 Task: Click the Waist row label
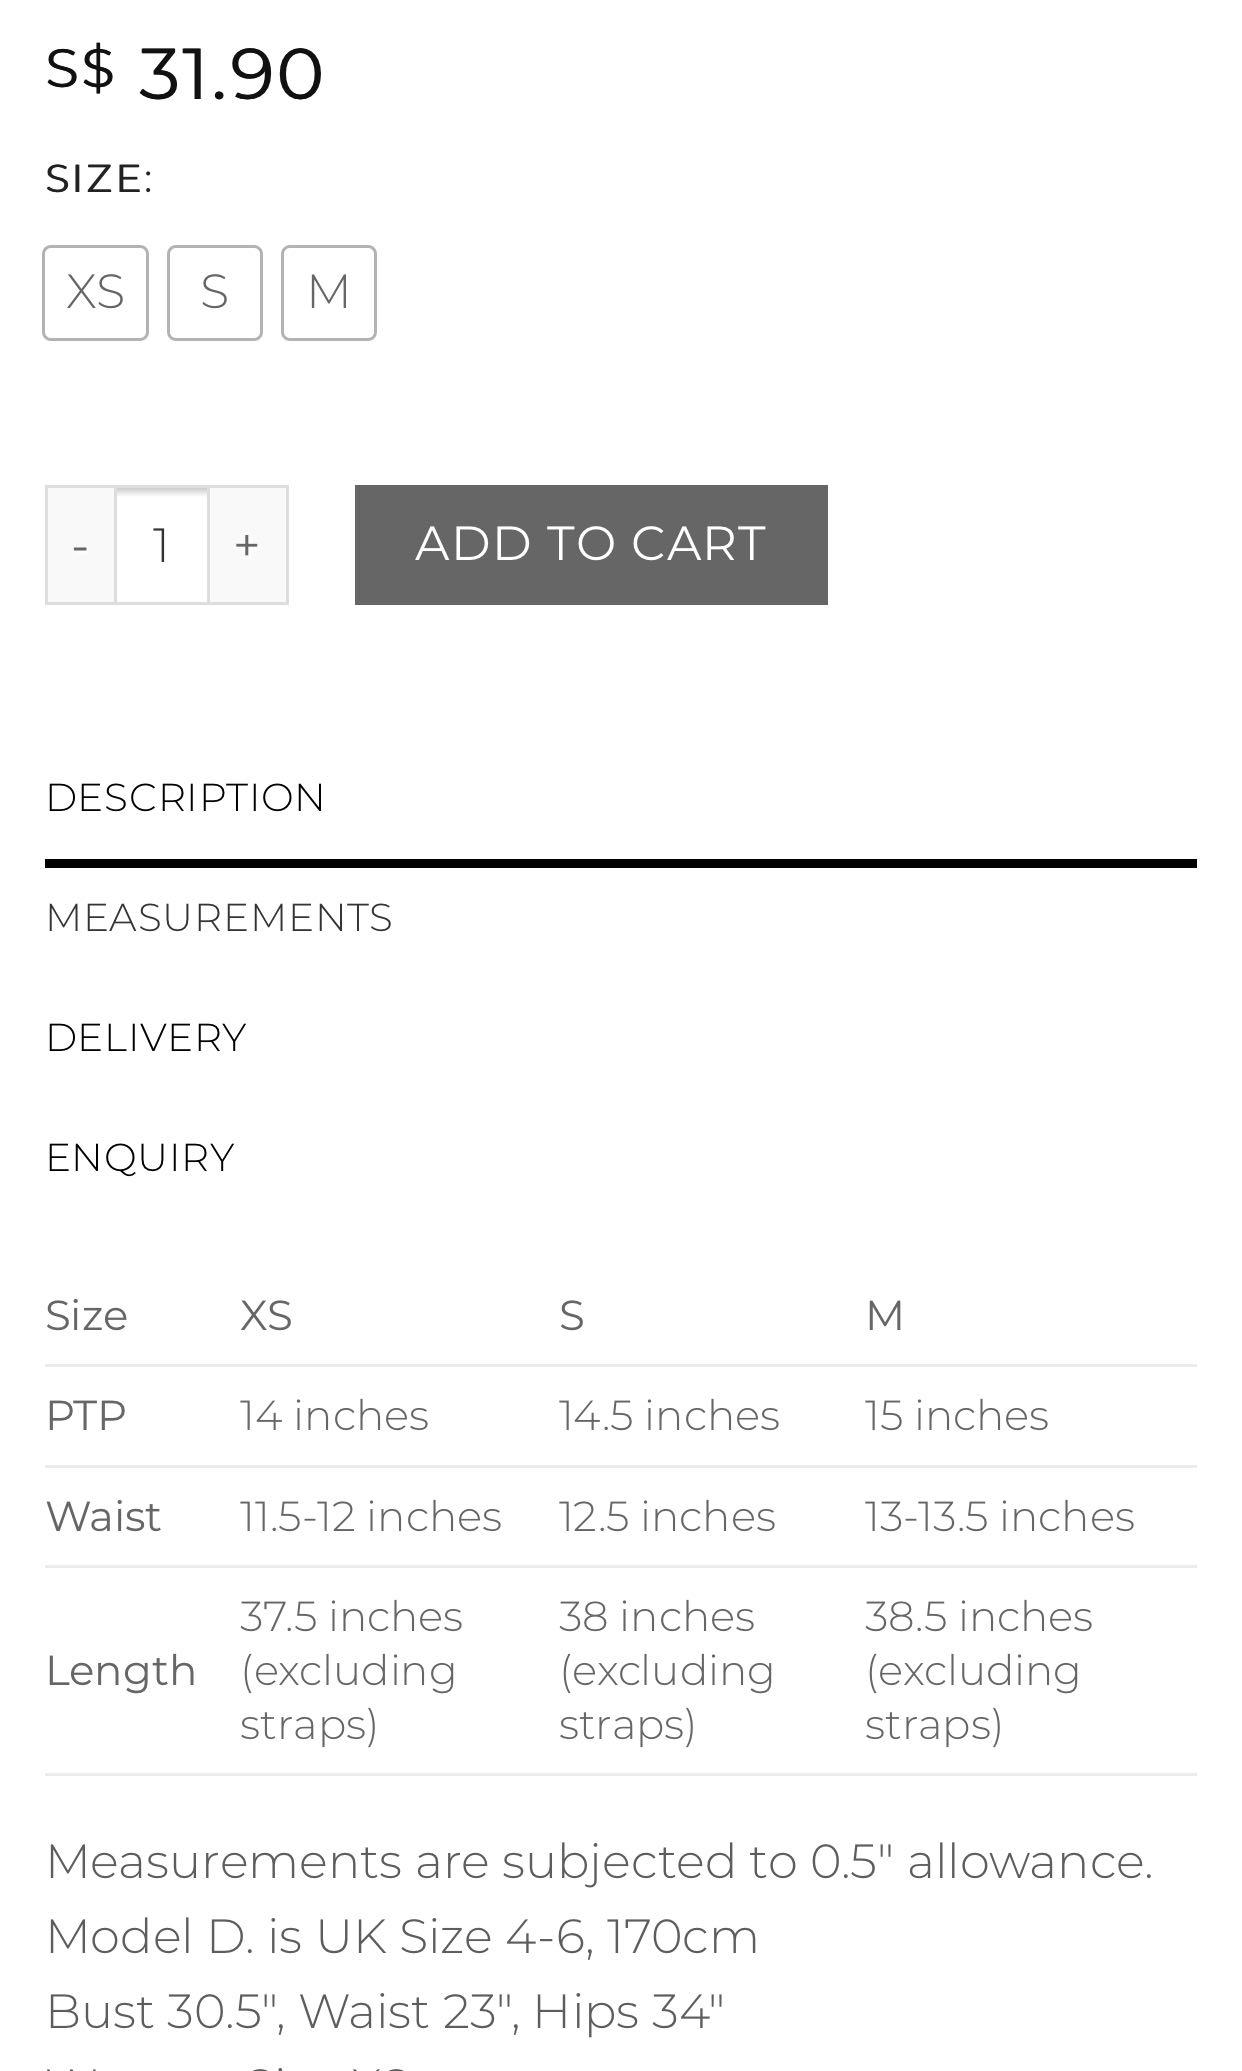click(103, 1517)
